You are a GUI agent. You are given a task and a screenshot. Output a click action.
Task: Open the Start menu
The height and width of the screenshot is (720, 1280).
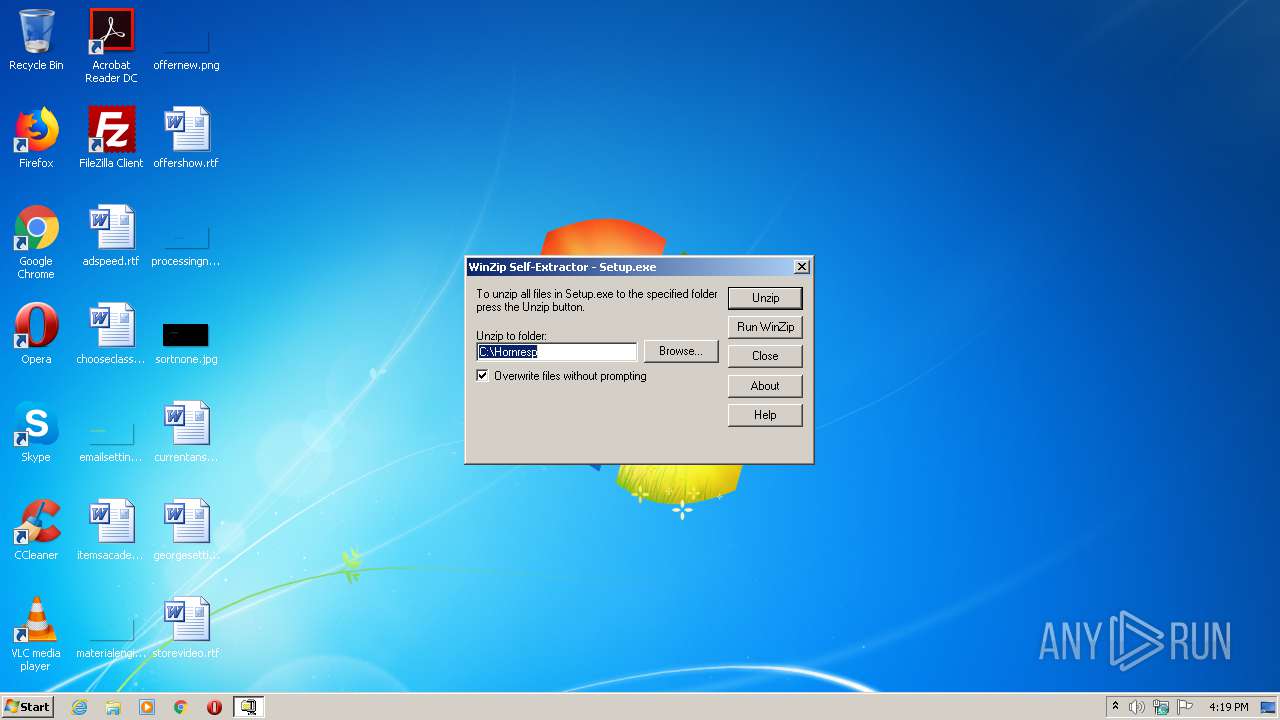tap(27, 707)
